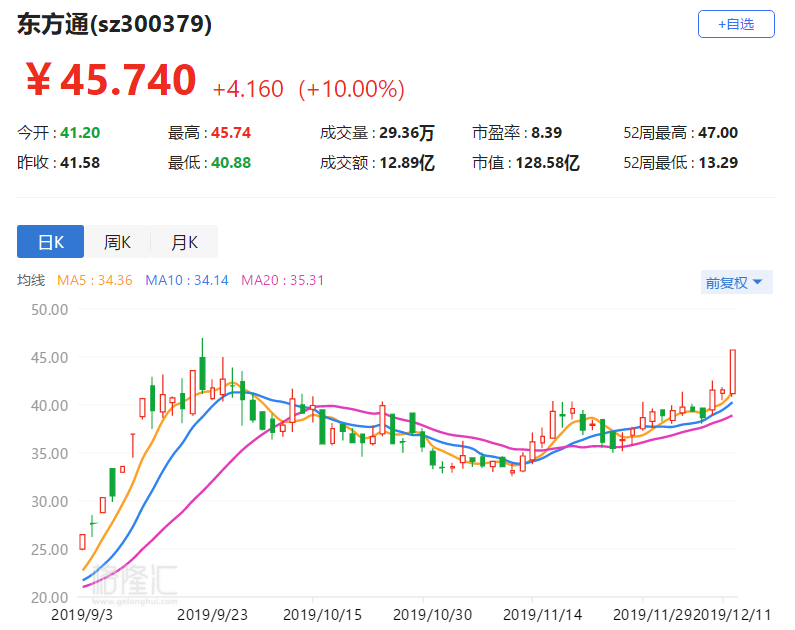Screen dimensions: 795x630
Task: Click the percent change (+10.00%)
Action: click(x=351, y=89)
